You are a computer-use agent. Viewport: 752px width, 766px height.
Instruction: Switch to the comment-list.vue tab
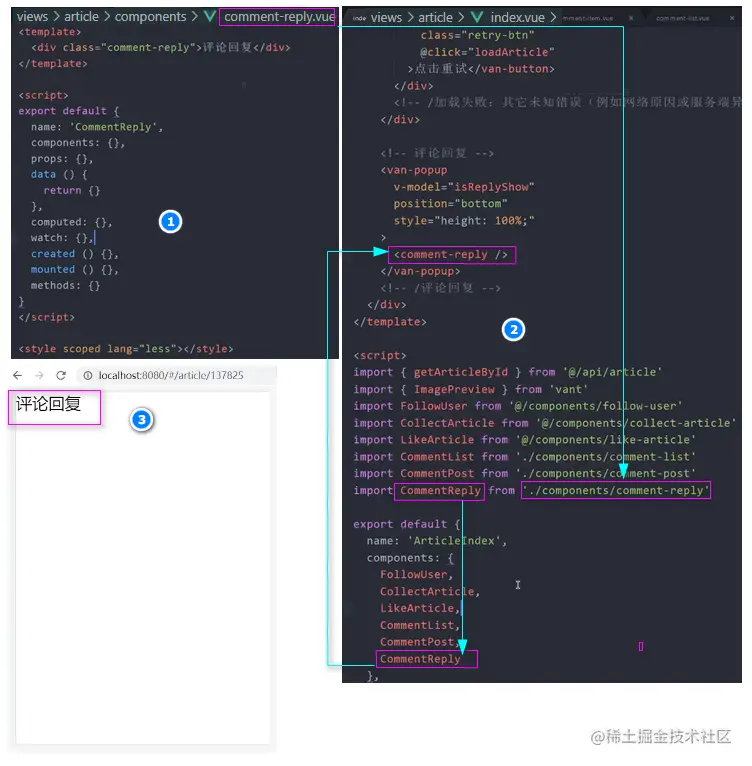click(682, 18)
